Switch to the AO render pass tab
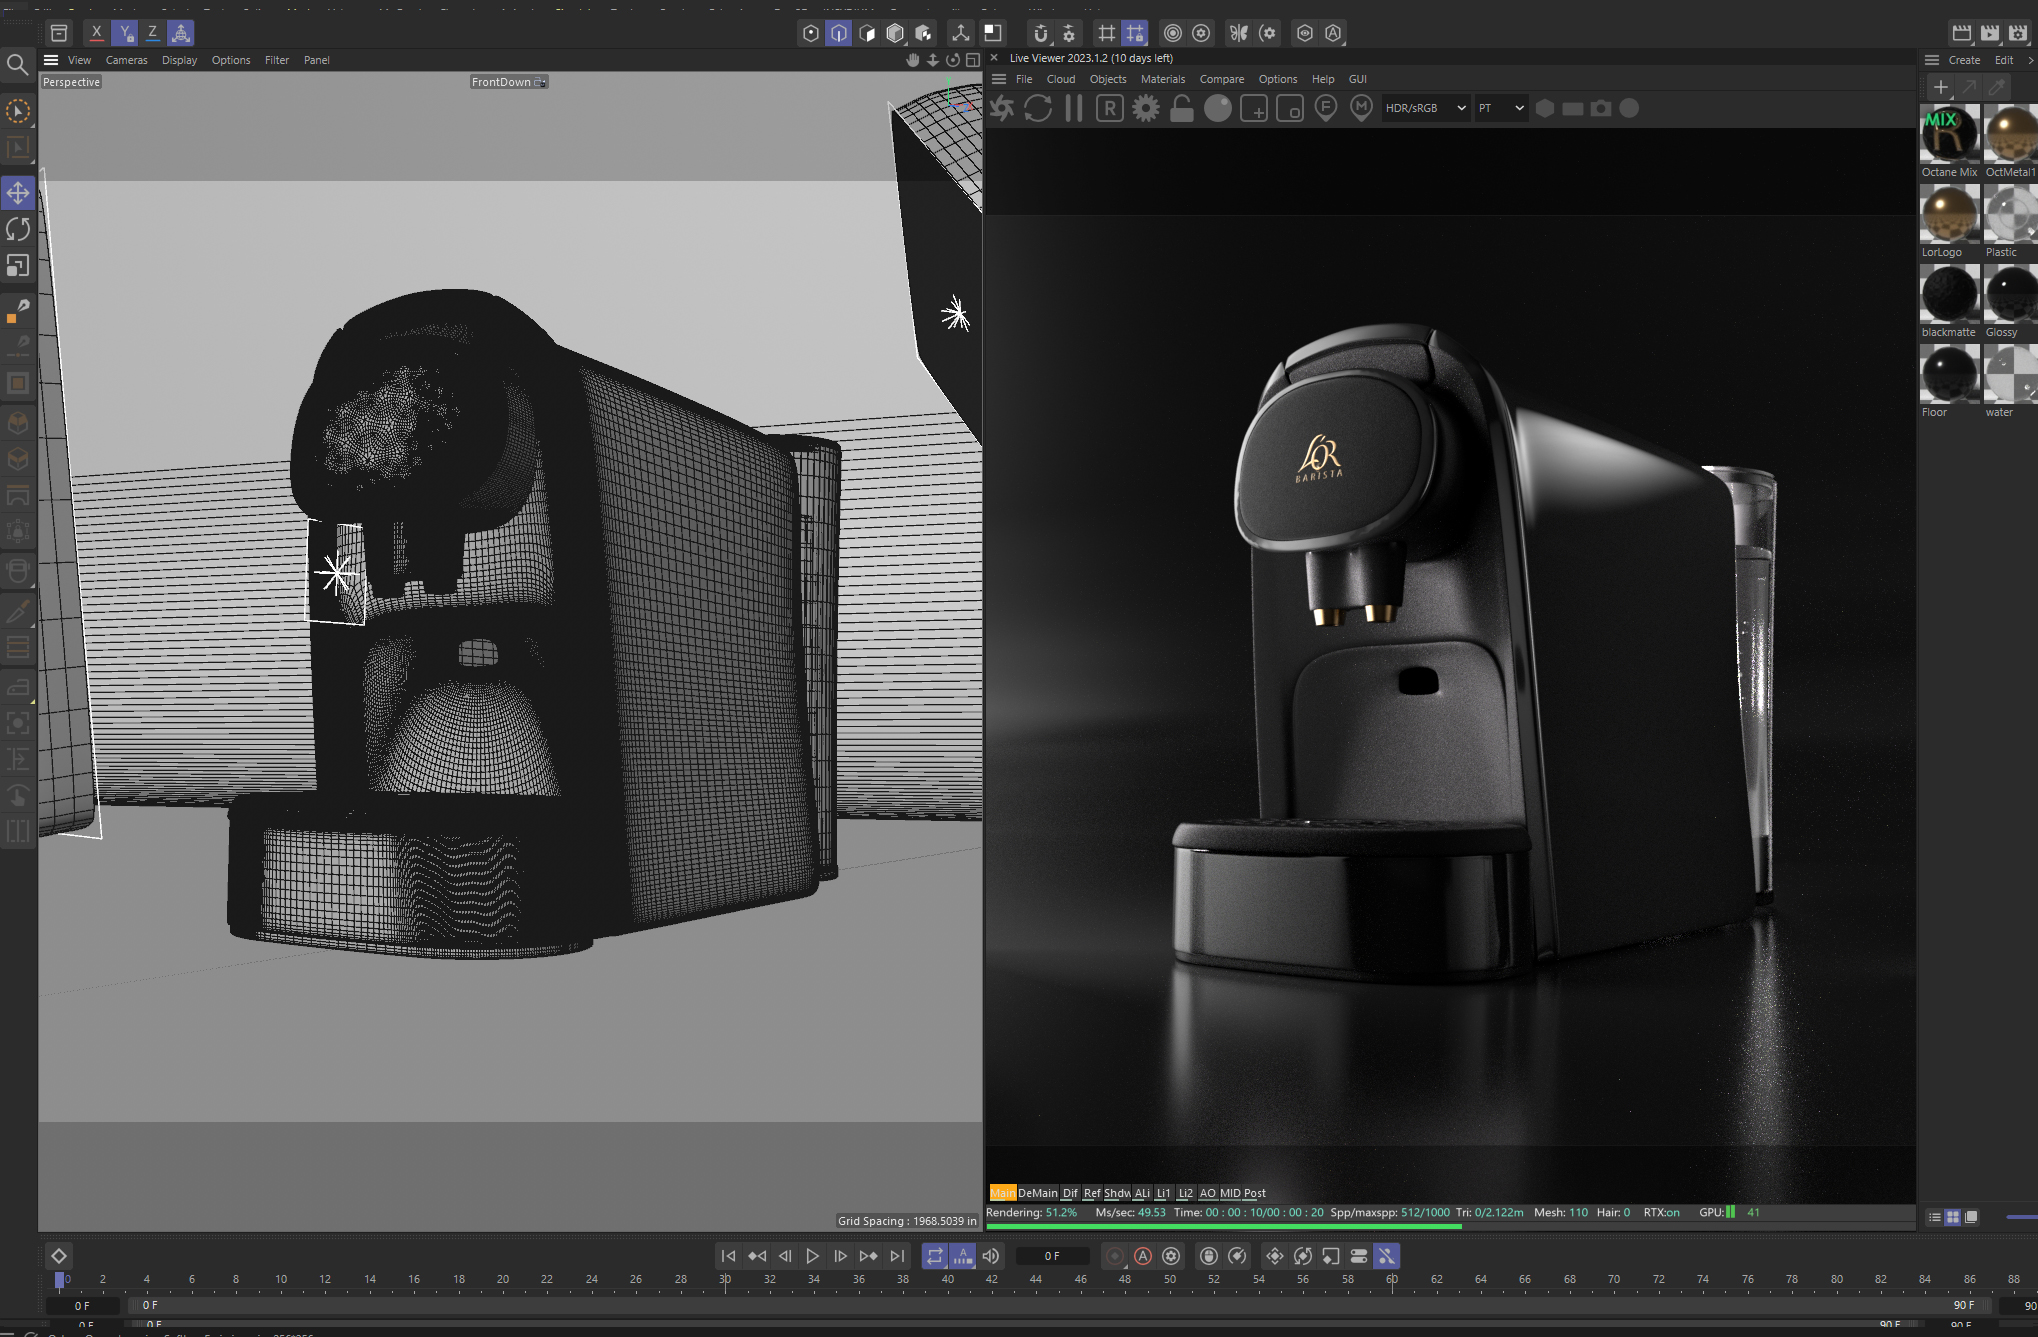2038x1337 pixels. pyautogui.click(x=1207, y=1193)
